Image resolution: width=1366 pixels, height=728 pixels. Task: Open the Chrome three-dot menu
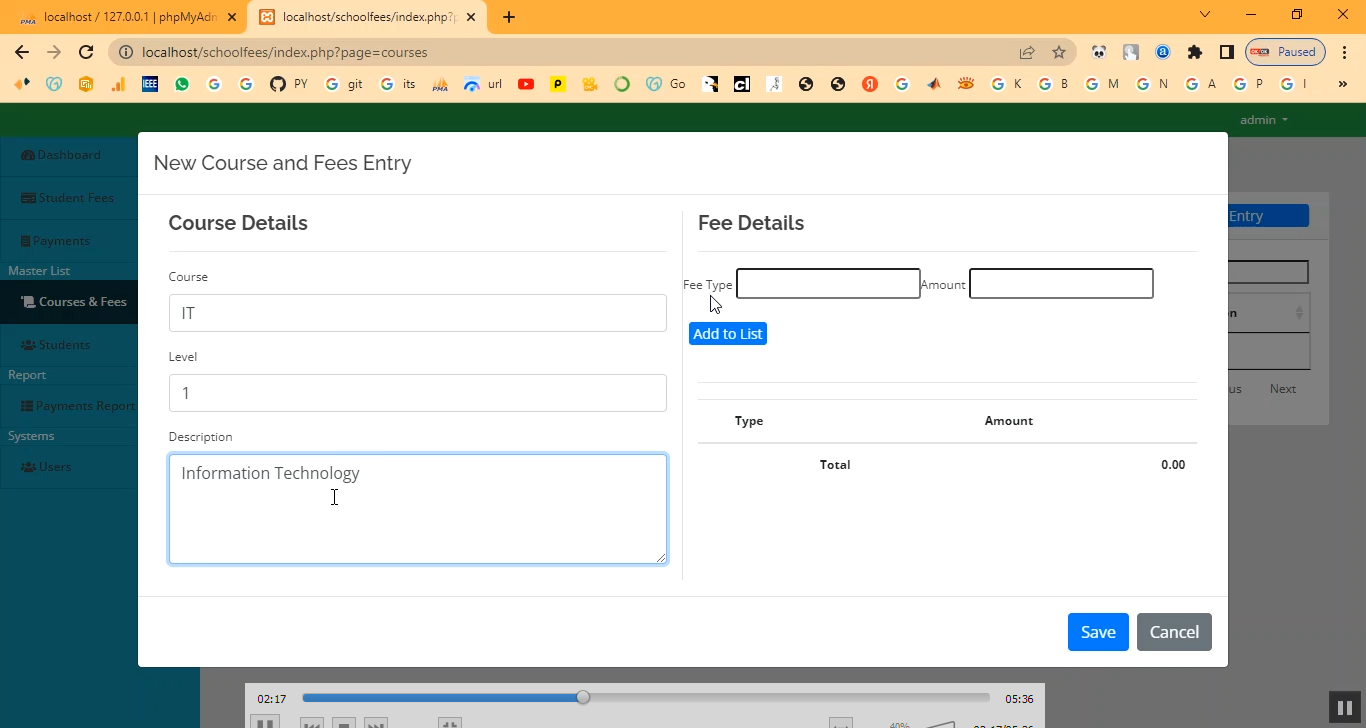click(x=1343, y=52)
